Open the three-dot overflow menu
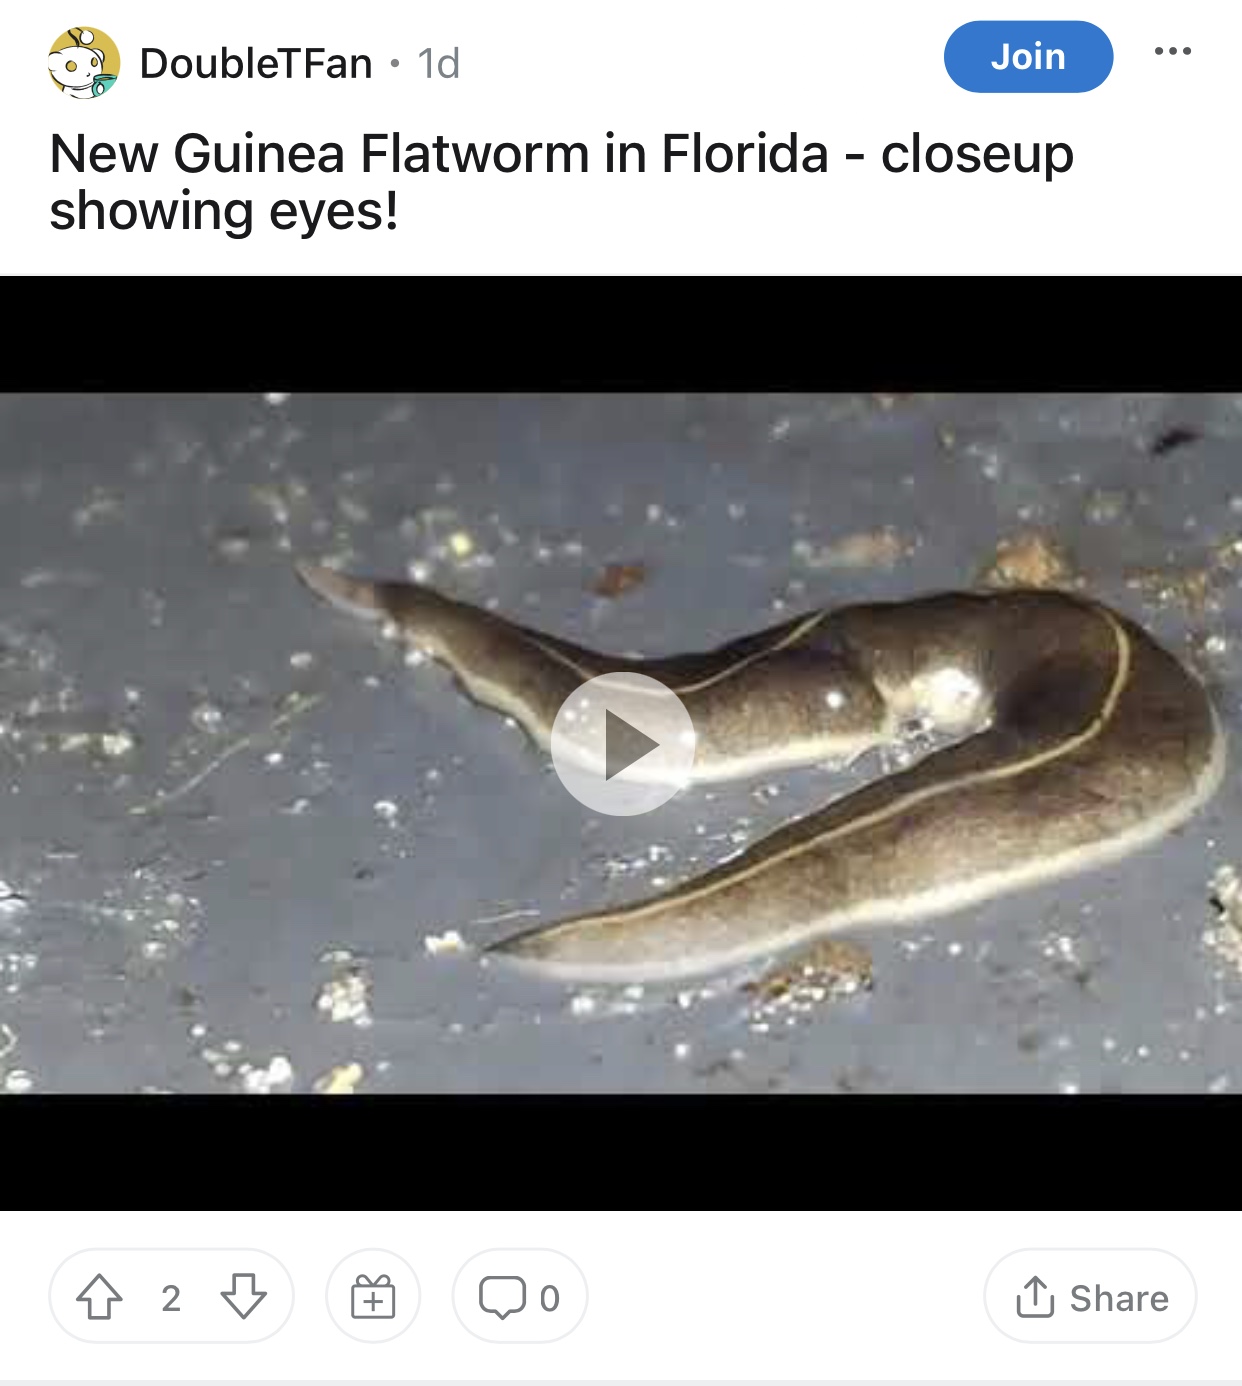This screenshot has height=1386, width=1242. tap(1173, 51)
